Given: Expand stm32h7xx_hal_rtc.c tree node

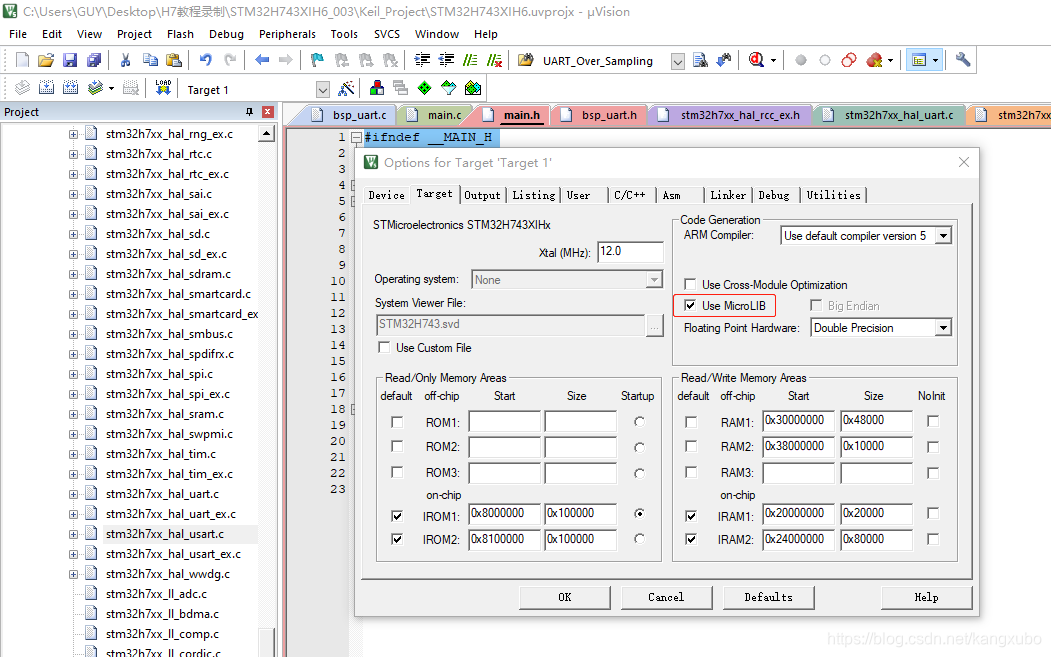Looking at the screenshot, I should [73, 154].
